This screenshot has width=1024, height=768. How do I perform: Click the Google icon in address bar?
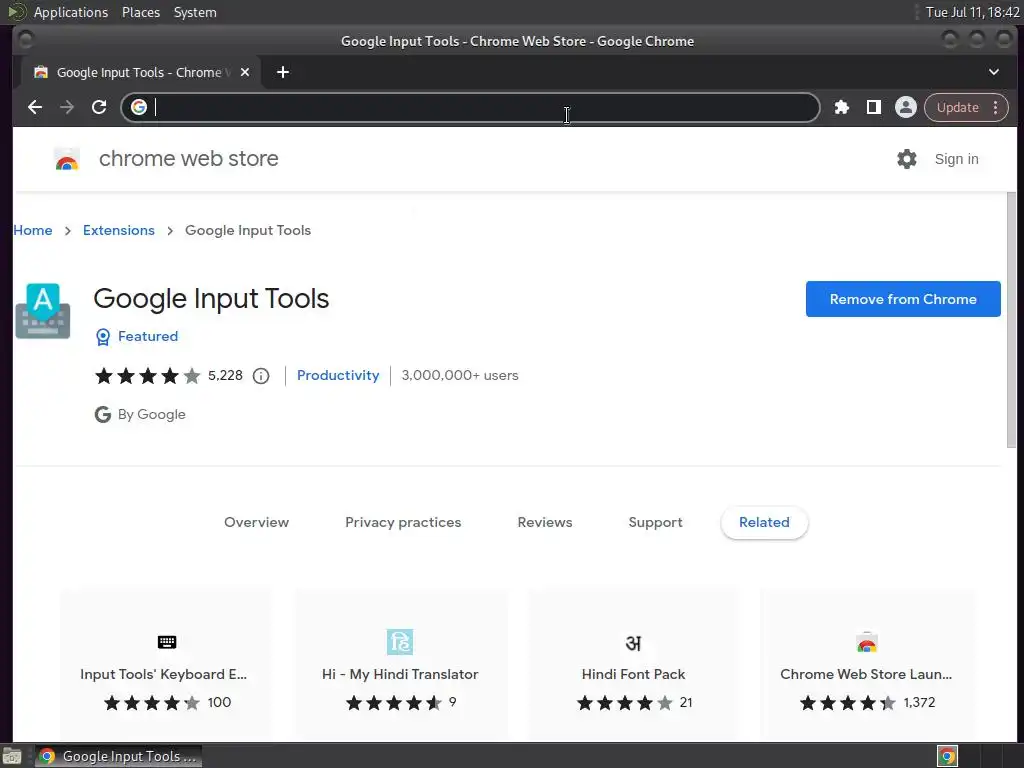[x=138, y=107]
